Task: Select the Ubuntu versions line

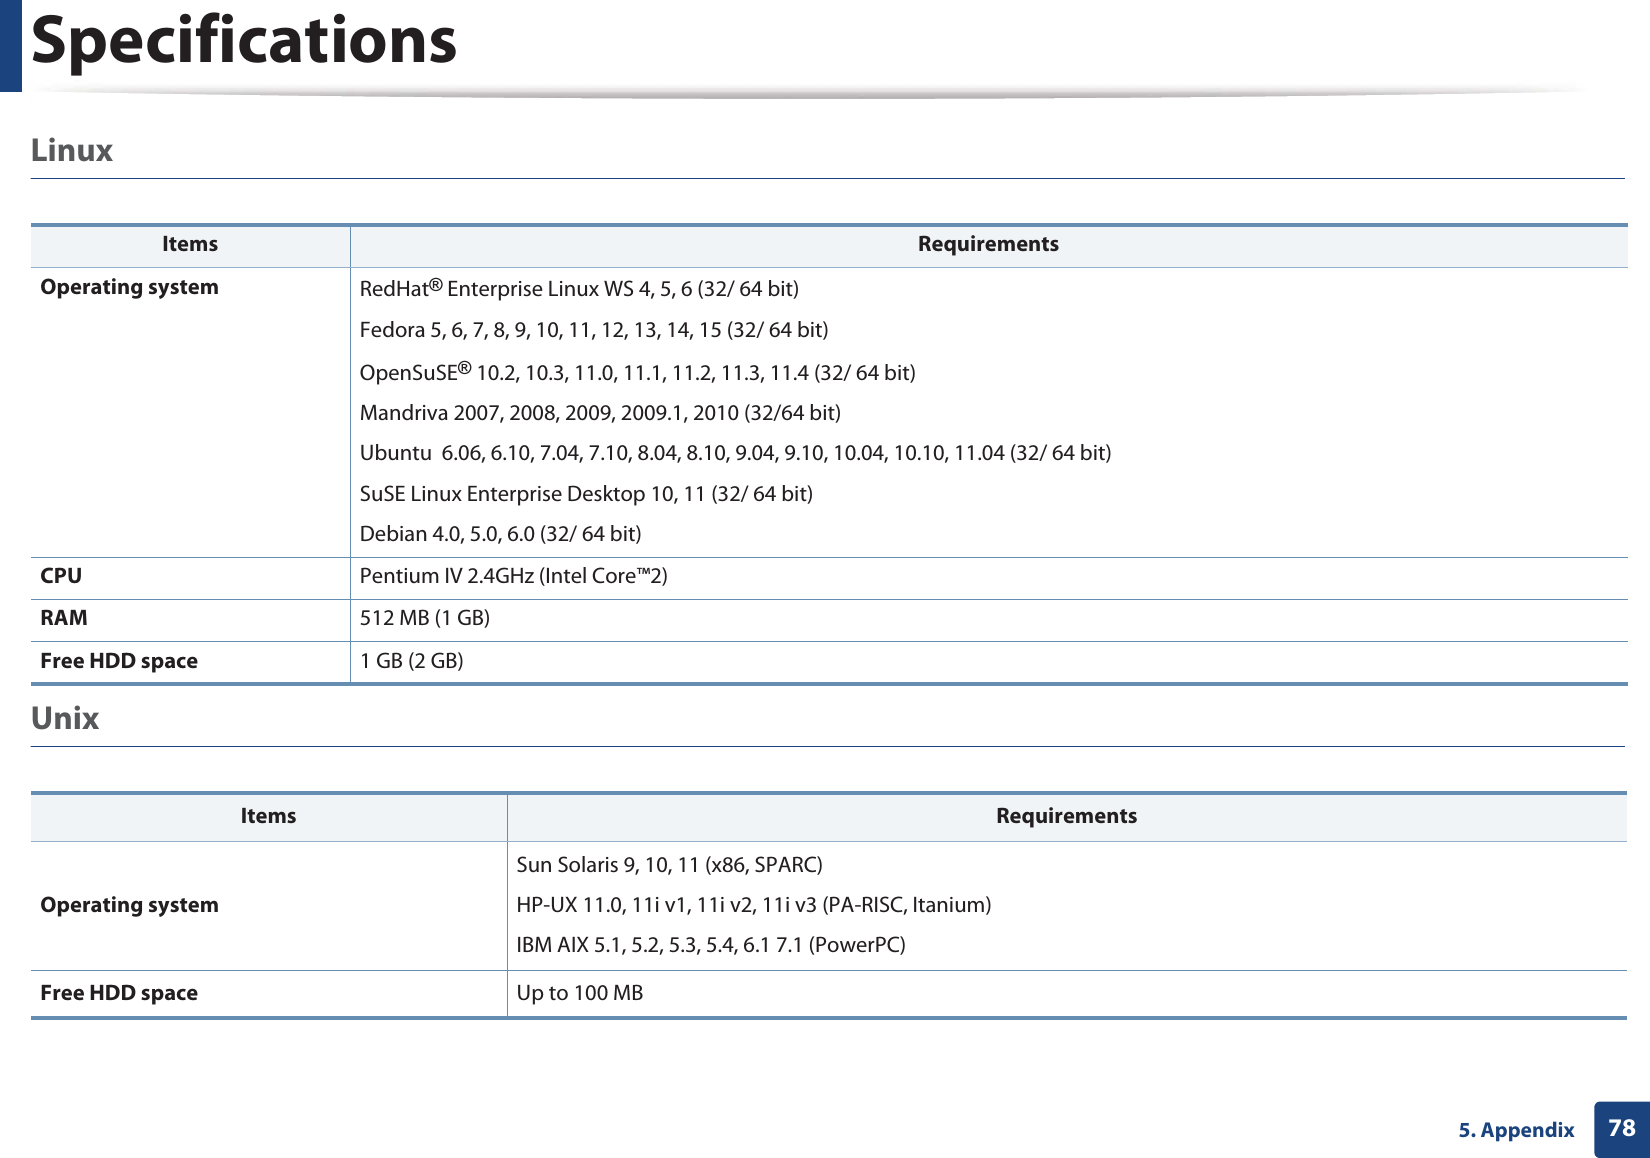Action: [735, 453]
